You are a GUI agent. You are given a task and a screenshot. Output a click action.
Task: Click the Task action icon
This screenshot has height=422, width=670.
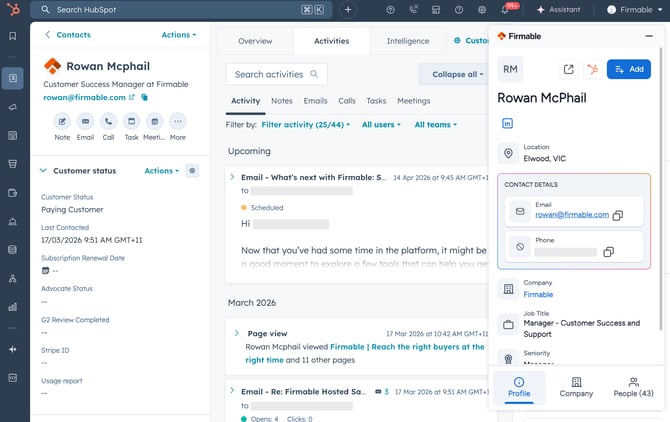pos(132,121)
